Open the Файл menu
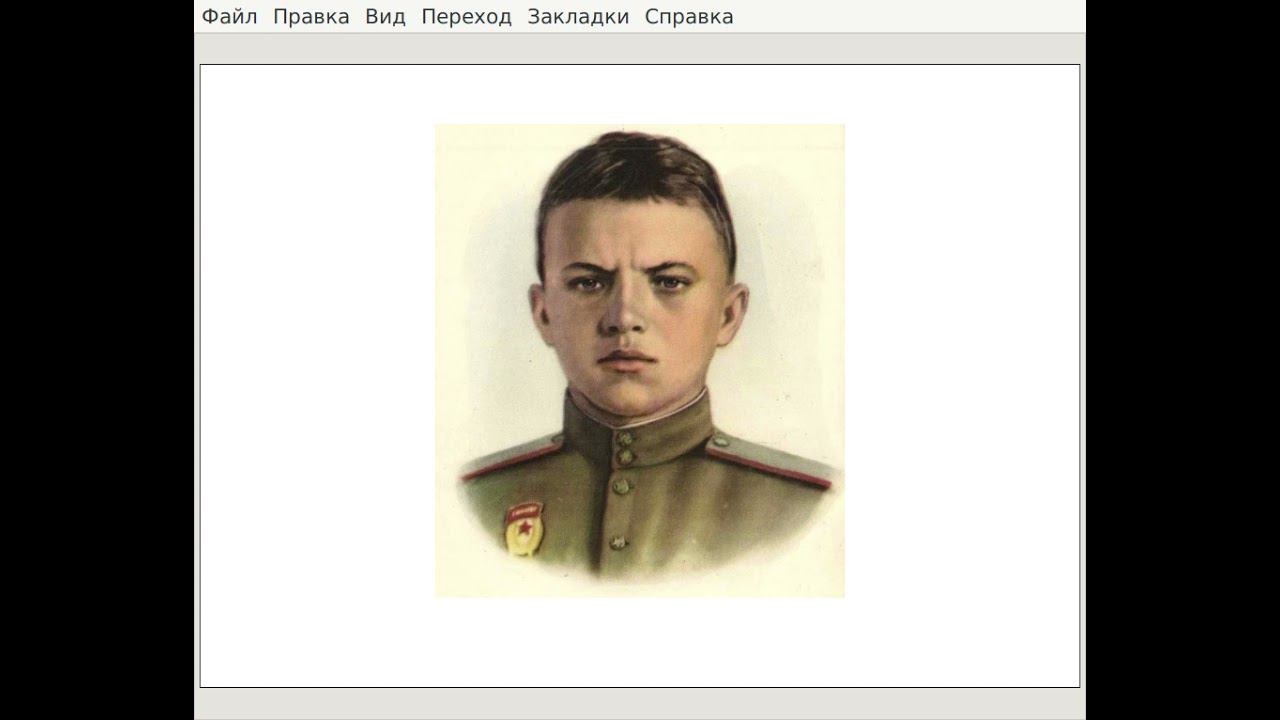Viewport: 1280px width, 720px height. tap(229, 16)
